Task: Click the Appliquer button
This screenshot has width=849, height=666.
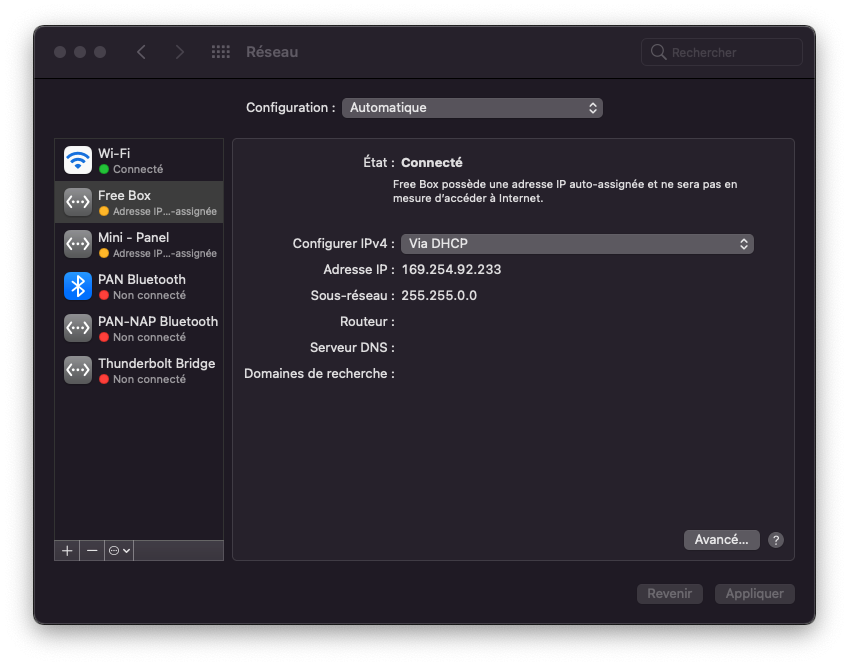Action: pos(755,593)
